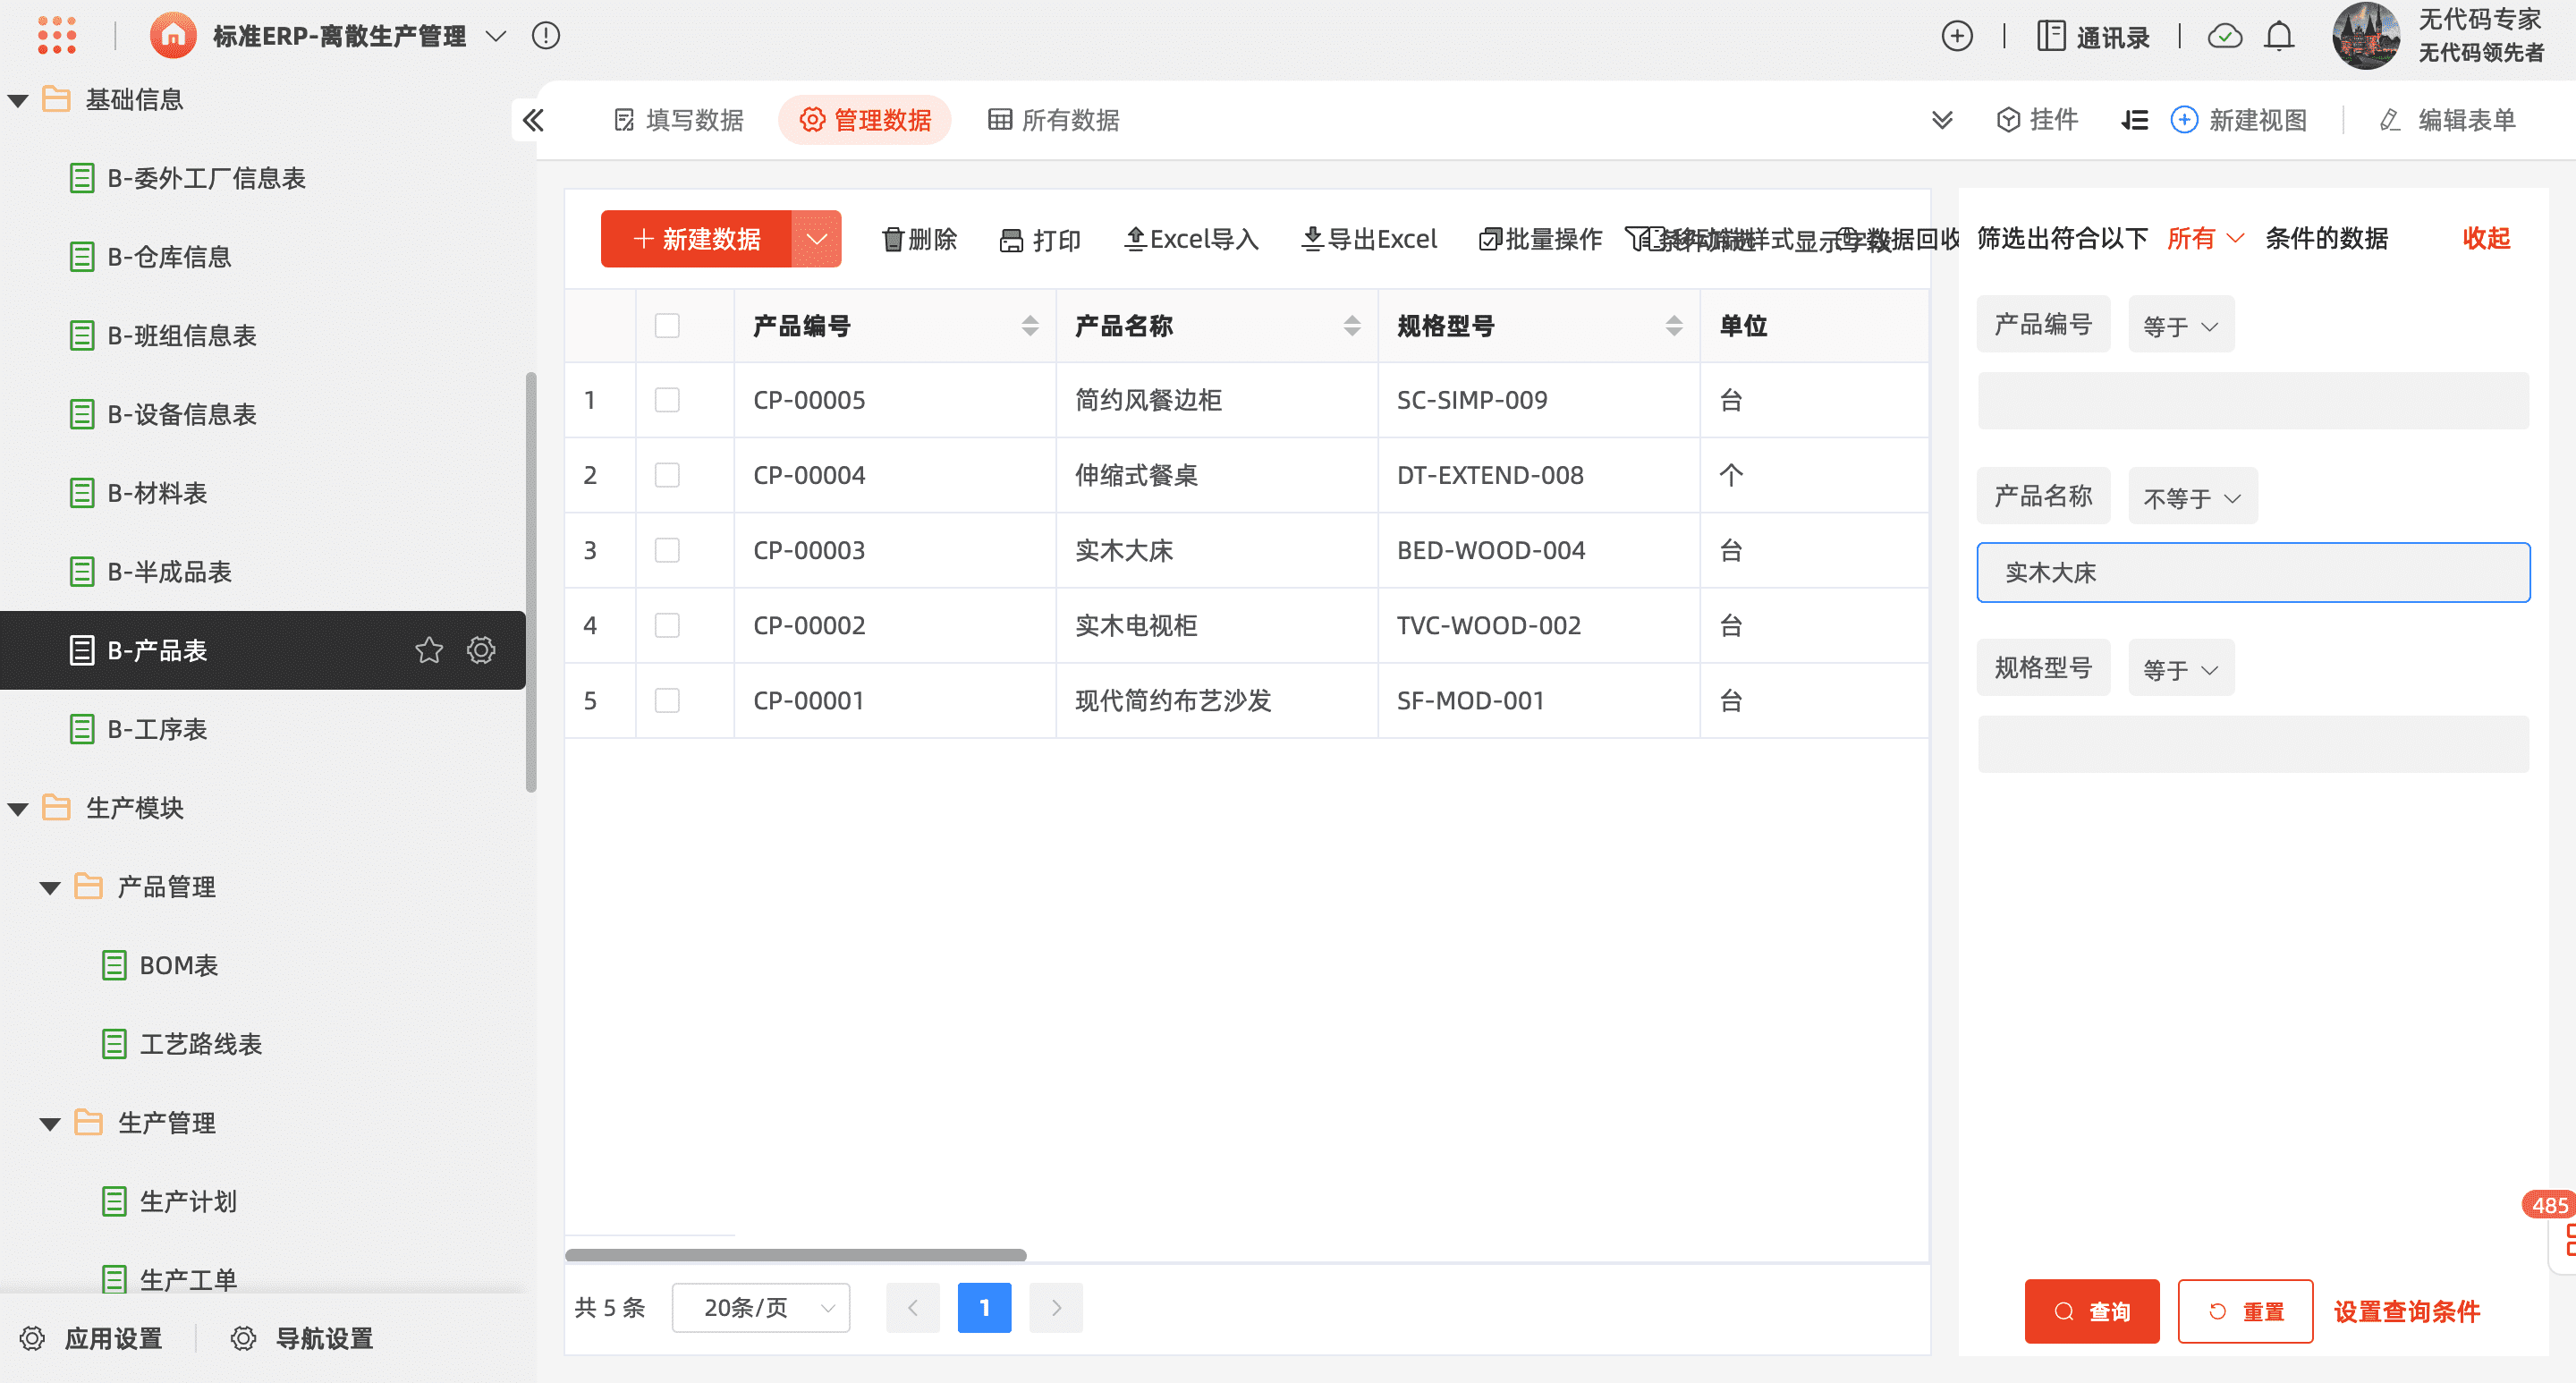
Task: Tick the checkbox for row CP-00005
Action: (x=667, y=401)
